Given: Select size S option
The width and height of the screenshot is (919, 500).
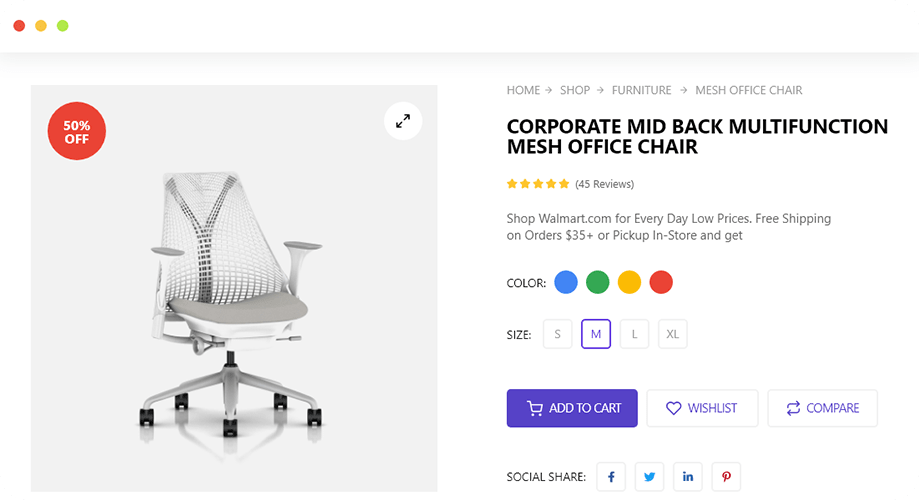Looking at the screenshot, I should click(557, 334).
